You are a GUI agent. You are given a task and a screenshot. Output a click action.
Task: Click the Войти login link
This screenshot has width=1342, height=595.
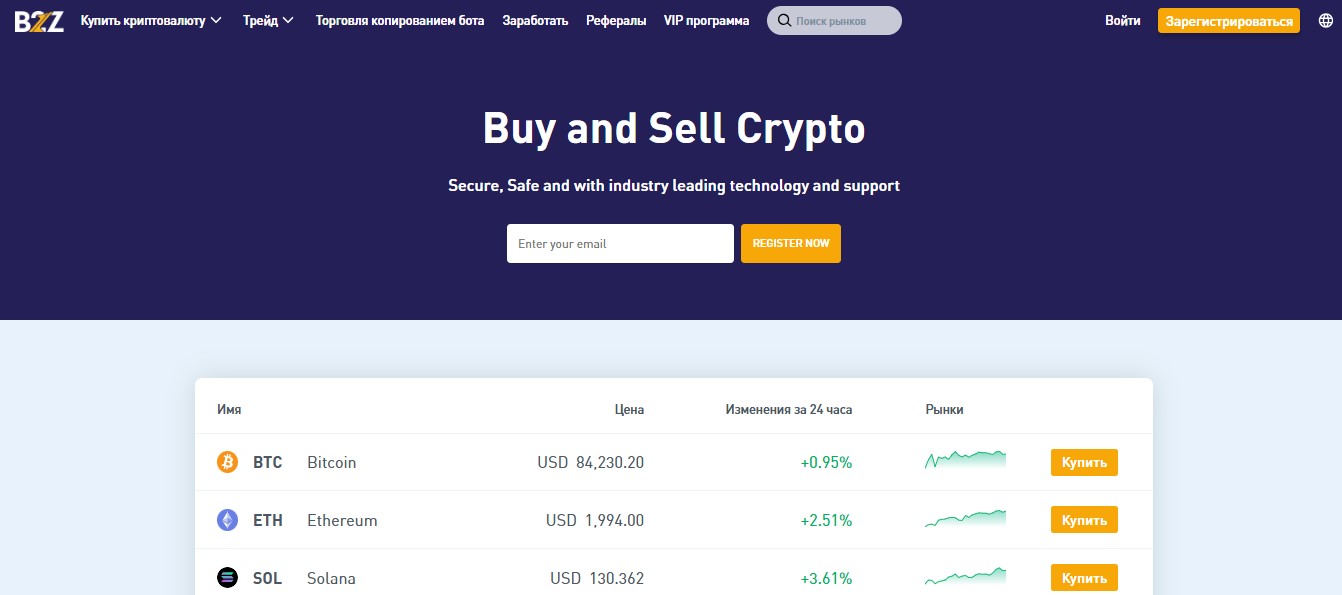coord(1123,20)
